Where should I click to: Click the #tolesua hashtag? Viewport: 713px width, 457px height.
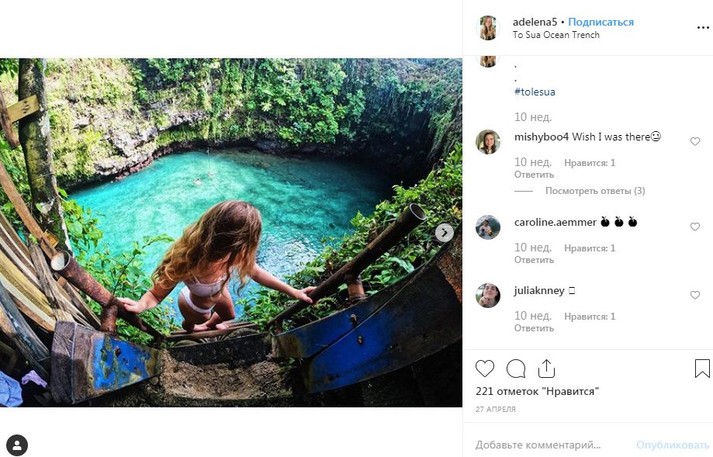[x=534, y=92]
